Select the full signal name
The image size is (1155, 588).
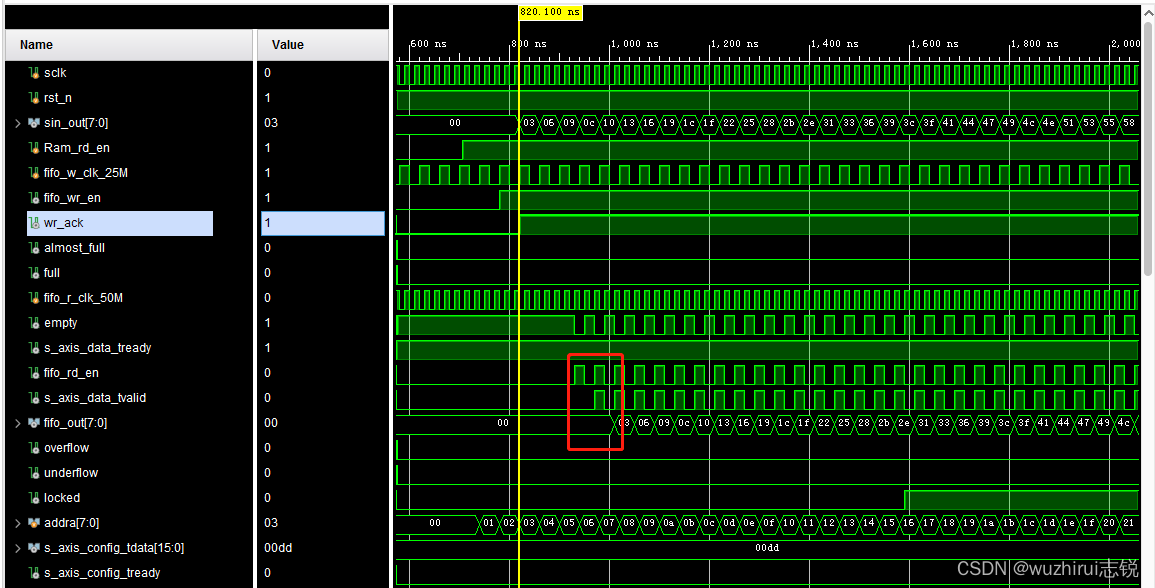point(52,273)
